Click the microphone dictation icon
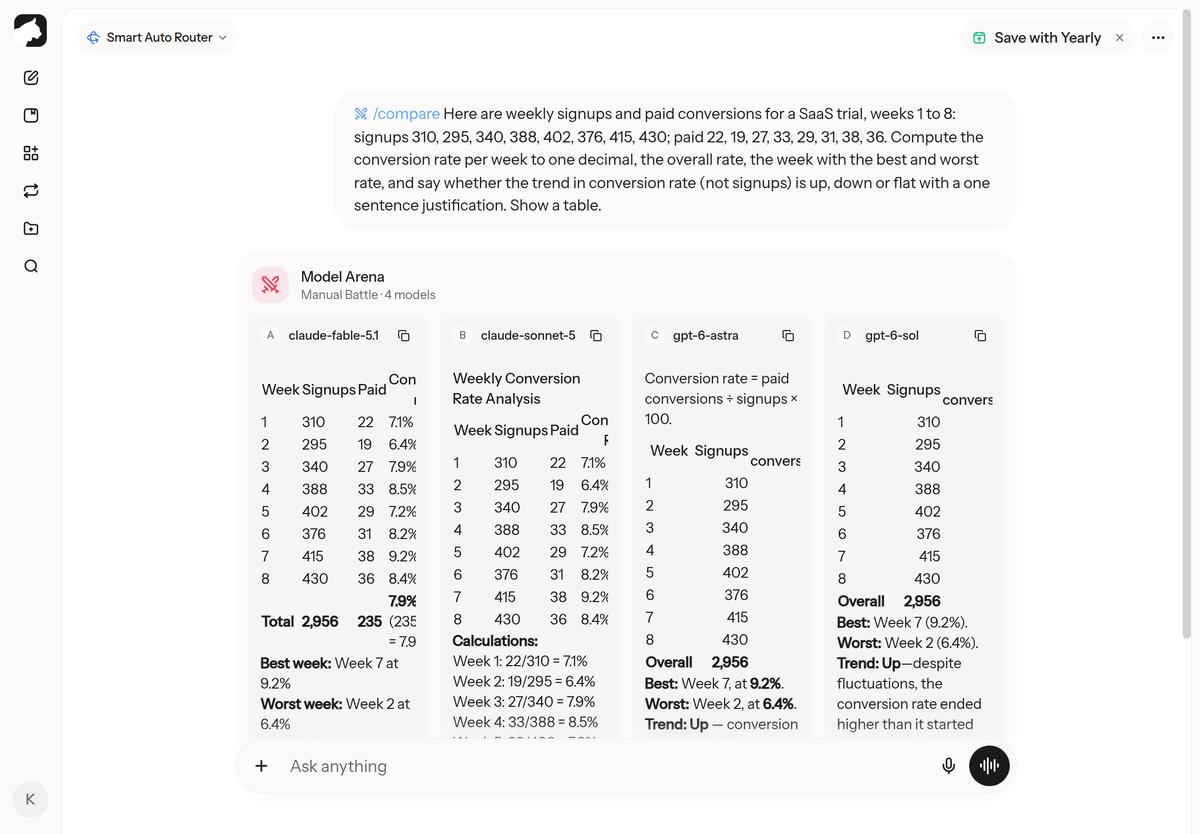The height and width of the screenshot is (834, 1200). tap(949, 766)
